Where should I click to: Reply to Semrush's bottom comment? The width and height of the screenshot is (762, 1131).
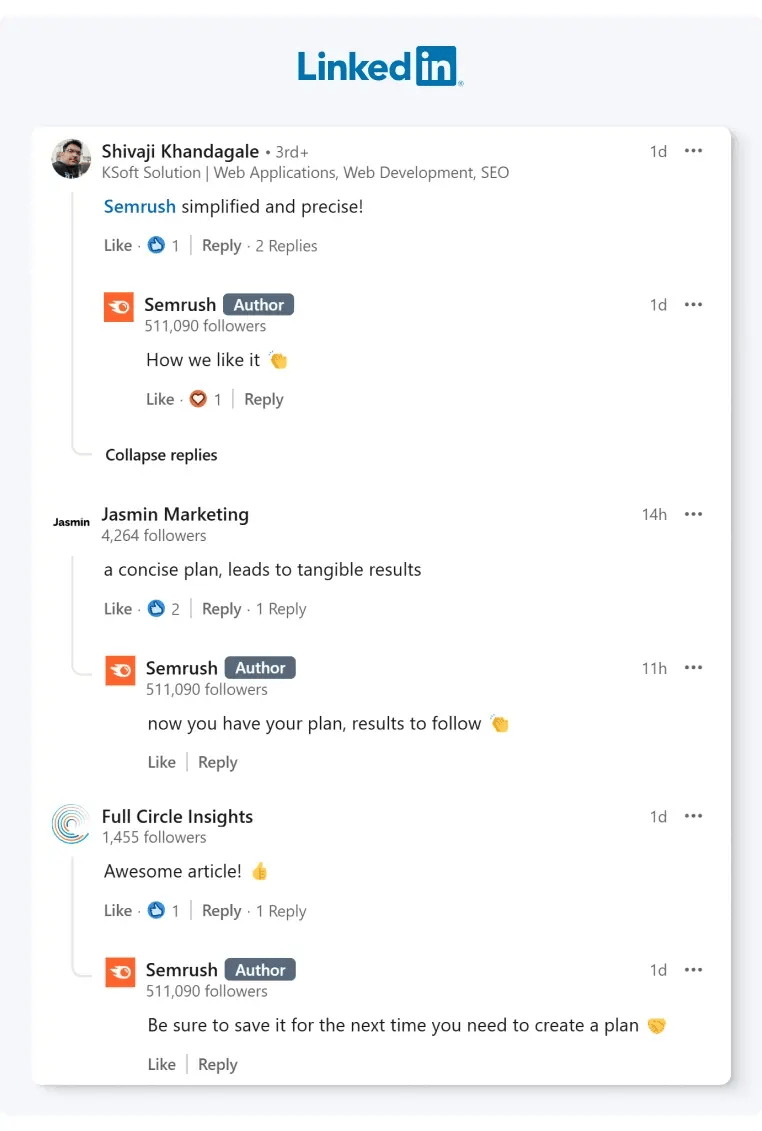[x=217, y=1064]
